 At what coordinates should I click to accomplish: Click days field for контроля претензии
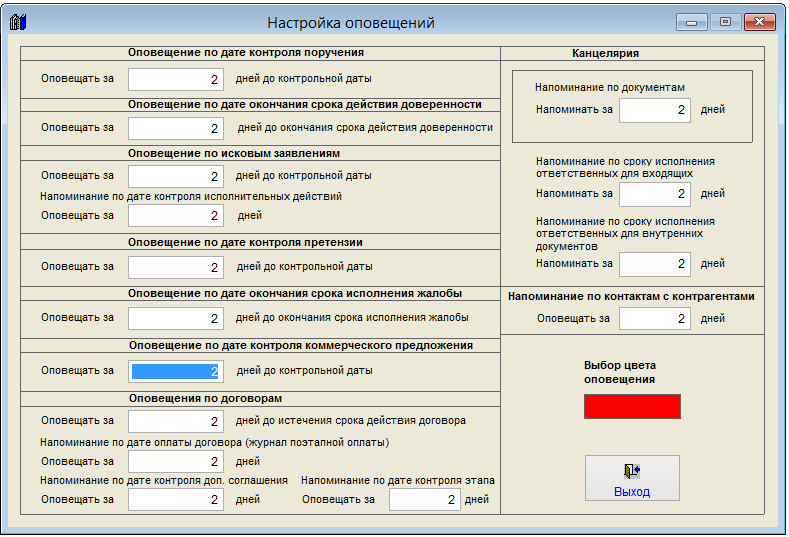click(x=176, y=267)
